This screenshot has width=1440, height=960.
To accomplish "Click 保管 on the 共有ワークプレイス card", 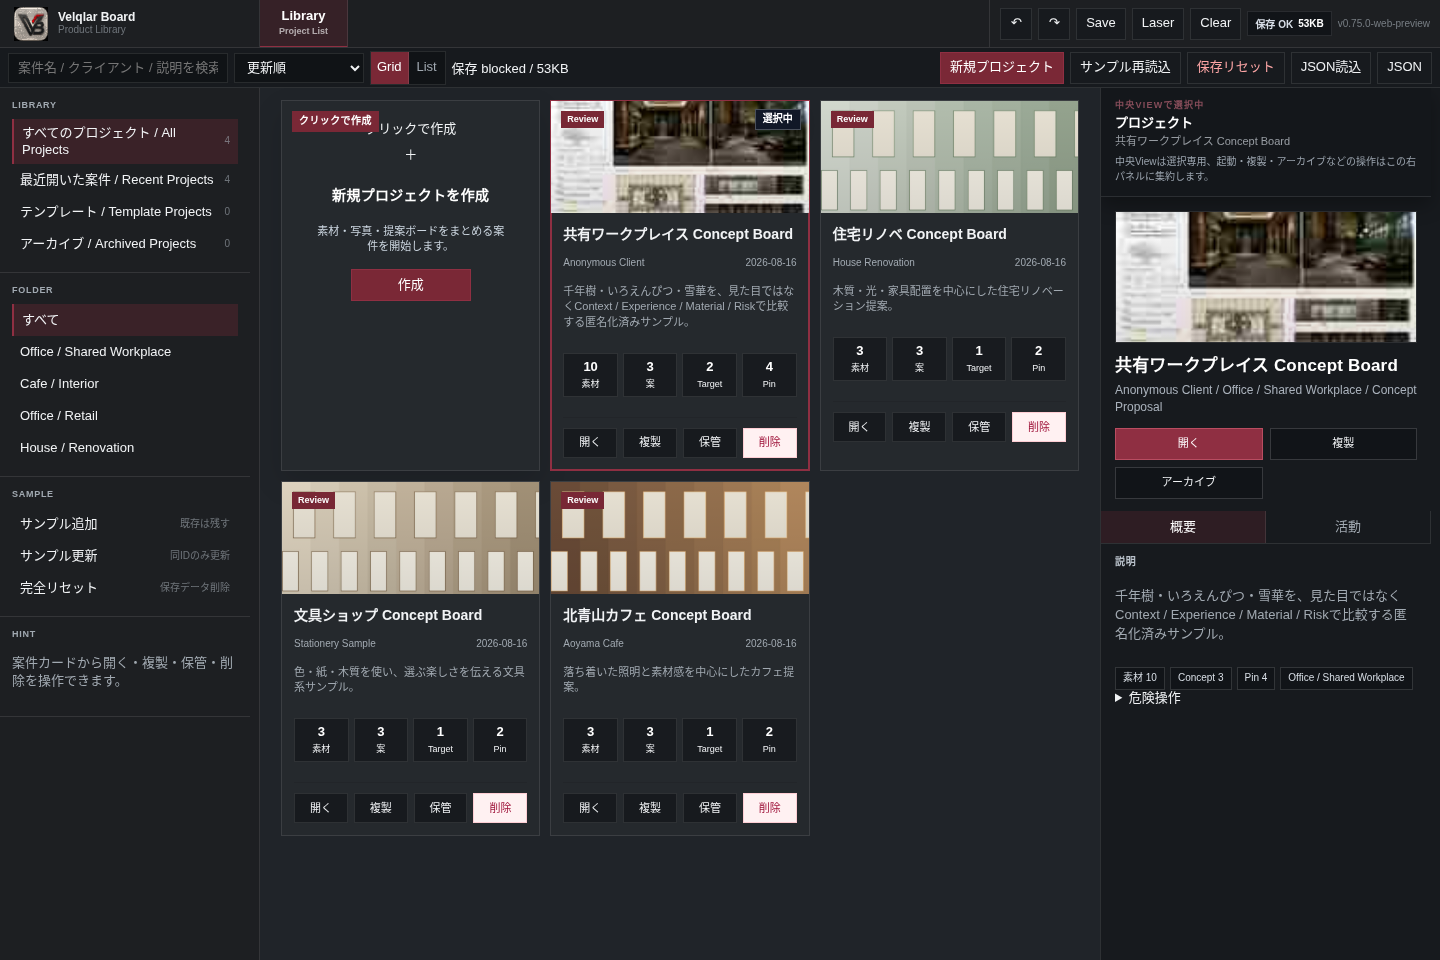I will pos(710,442).
